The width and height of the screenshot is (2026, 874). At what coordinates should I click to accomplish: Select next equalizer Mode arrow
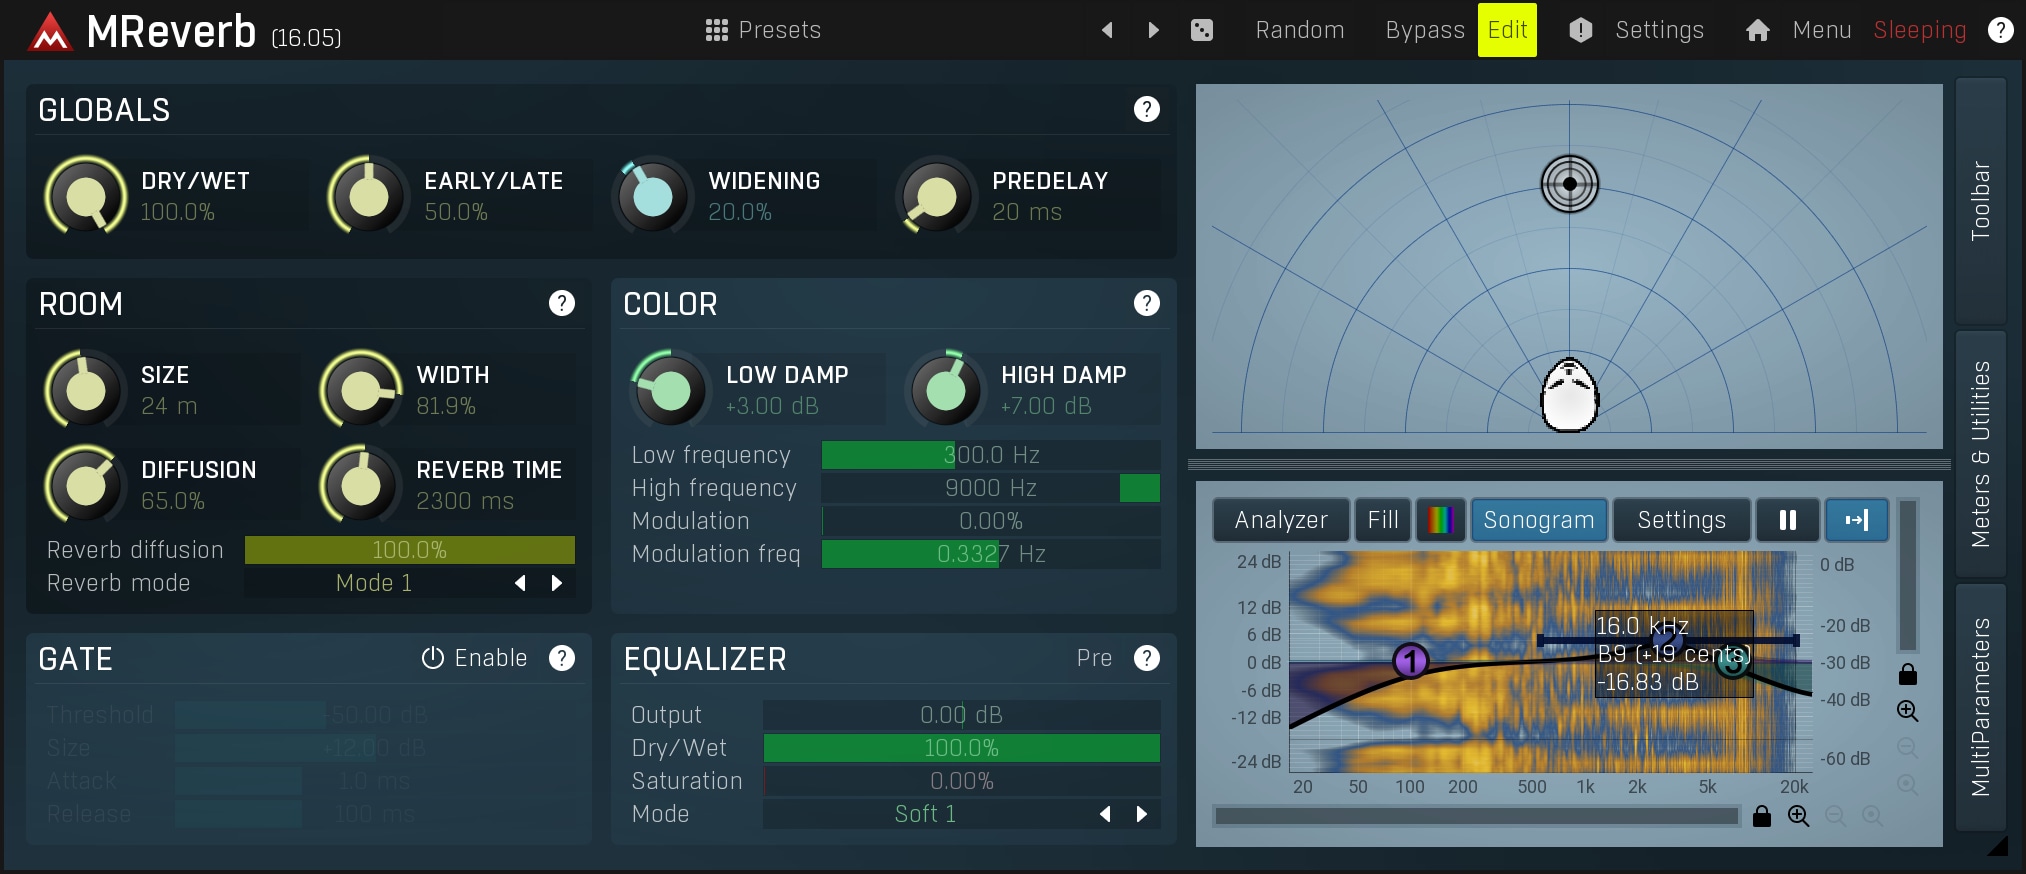click(1142, 814)
